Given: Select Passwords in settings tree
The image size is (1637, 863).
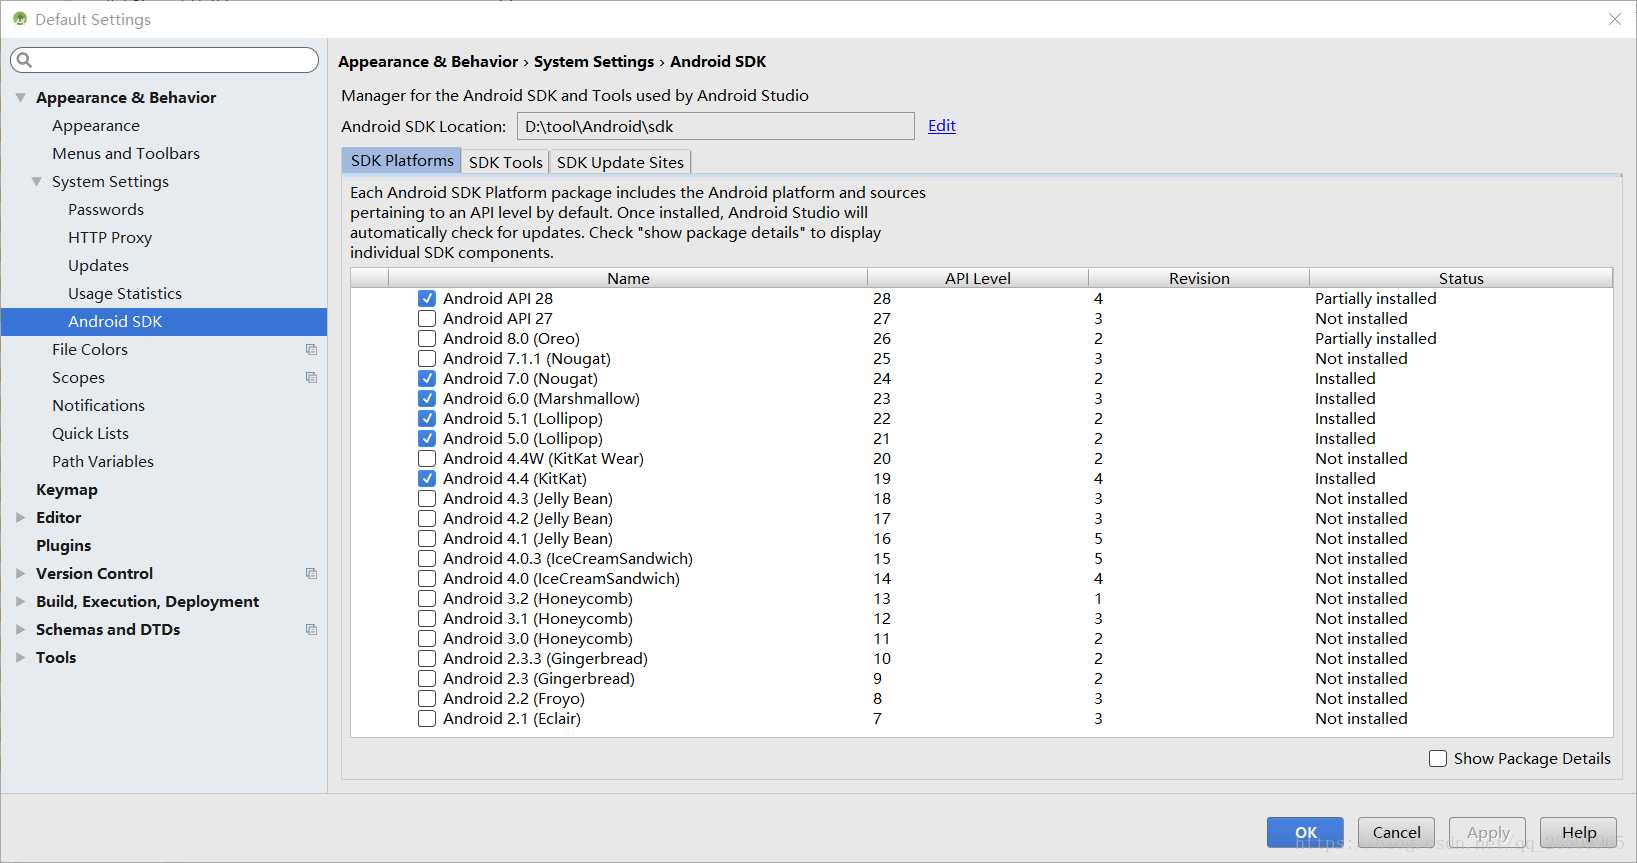Looking at the screenshot, I should [x=106, y=209].
